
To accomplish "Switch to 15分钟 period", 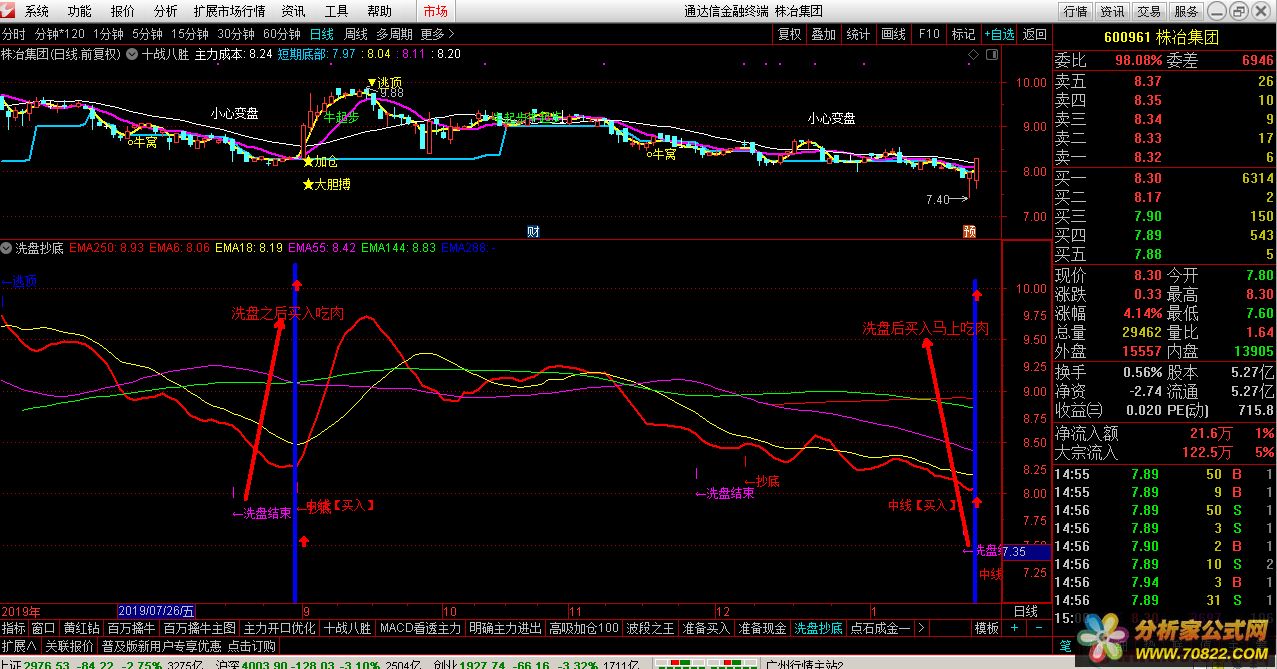I will click(190, 34).
